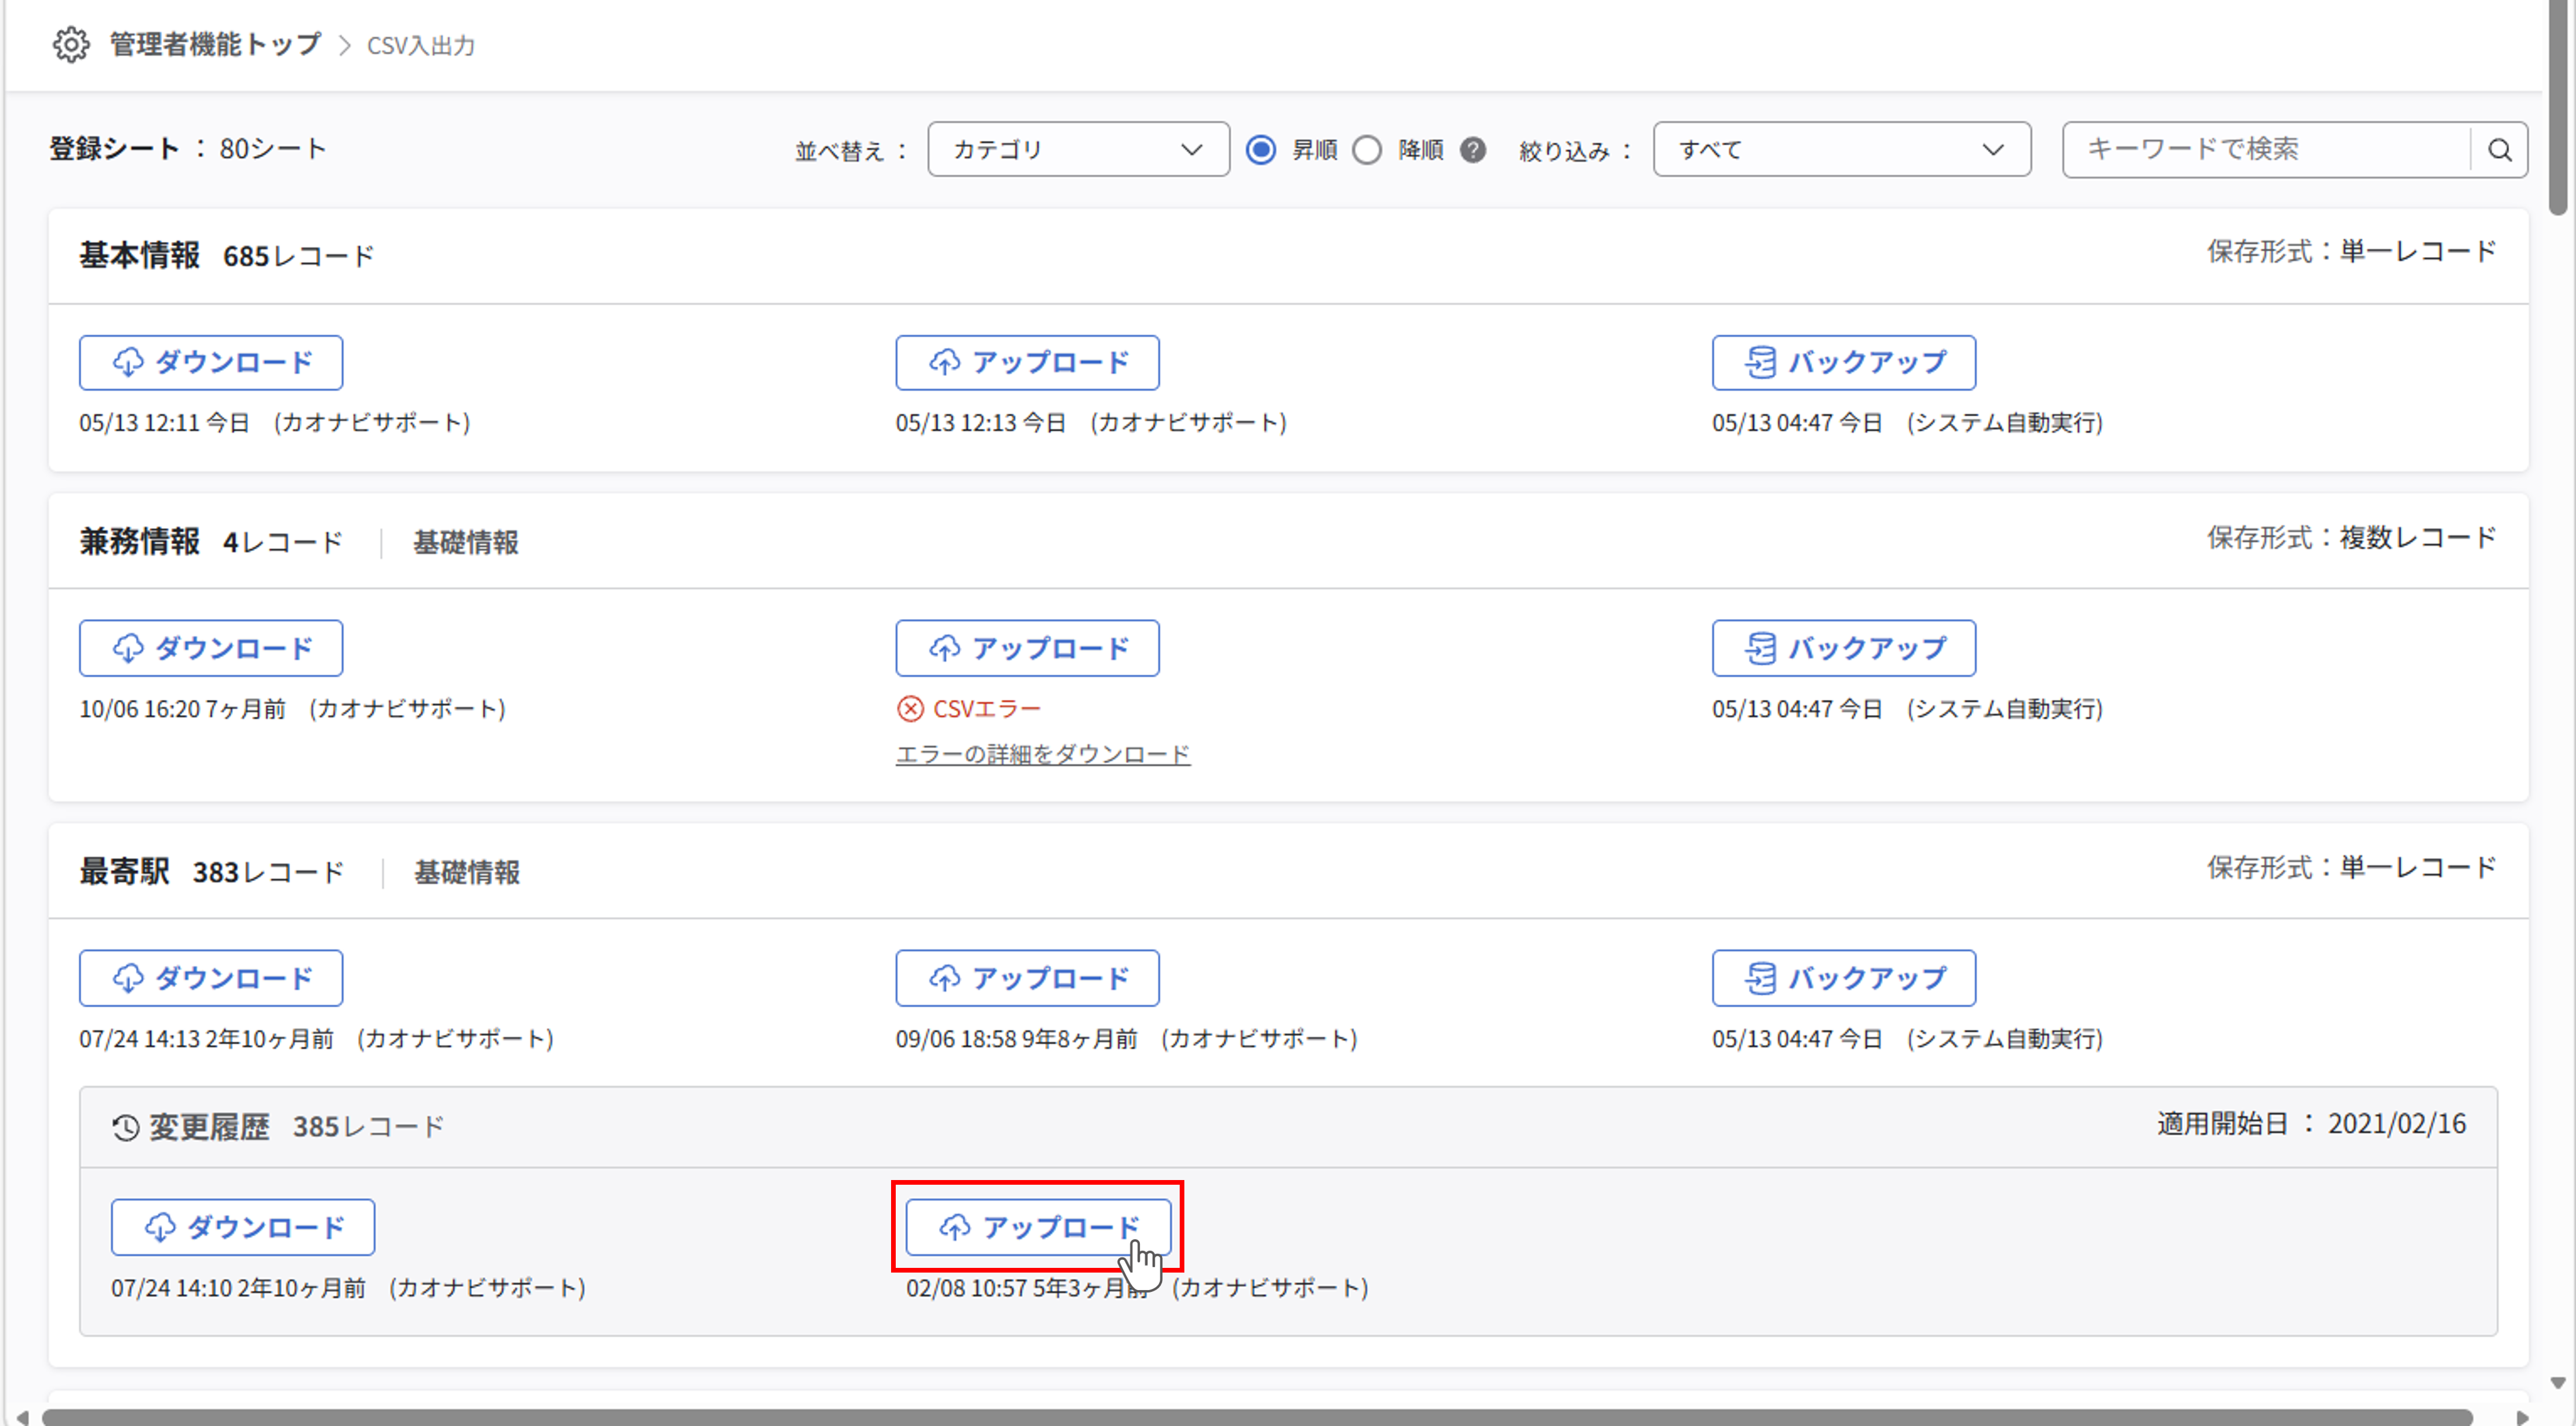Click the sort order help question icon

pos(1473,150)
